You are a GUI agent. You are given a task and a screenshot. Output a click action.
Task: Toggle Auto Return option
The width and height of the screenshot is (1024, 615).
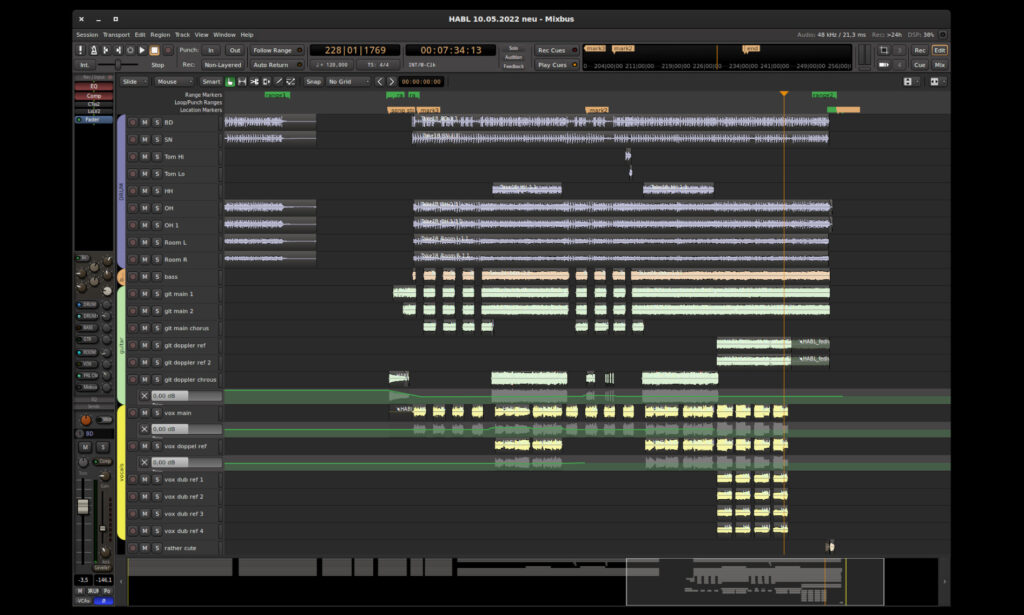(x=277, y=65)
